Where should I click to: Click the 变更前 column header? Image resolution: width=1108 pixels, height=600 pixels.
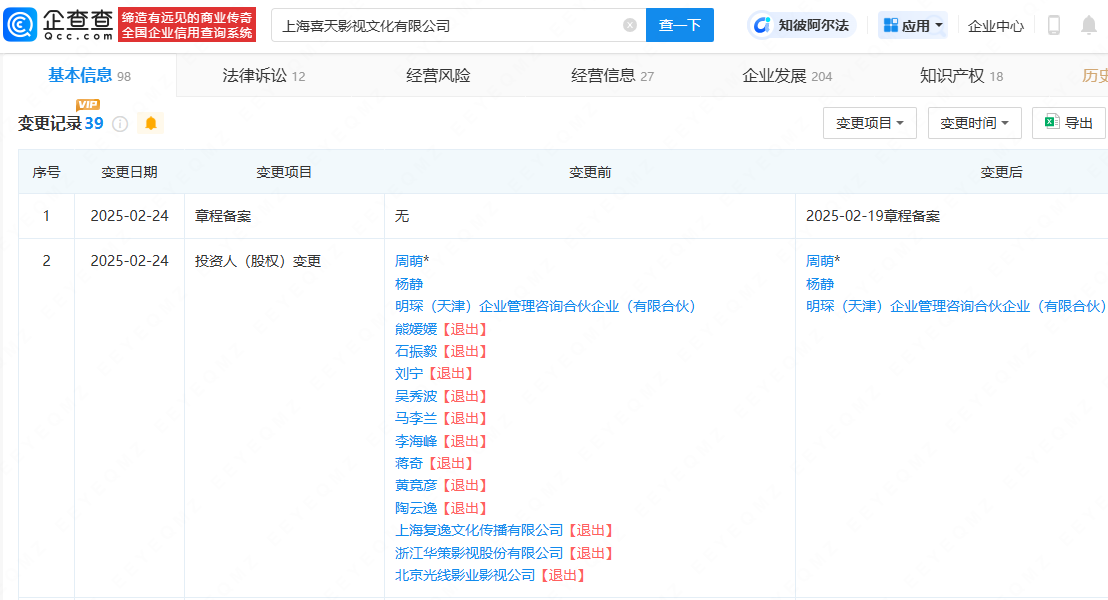[x=590, y=172]
